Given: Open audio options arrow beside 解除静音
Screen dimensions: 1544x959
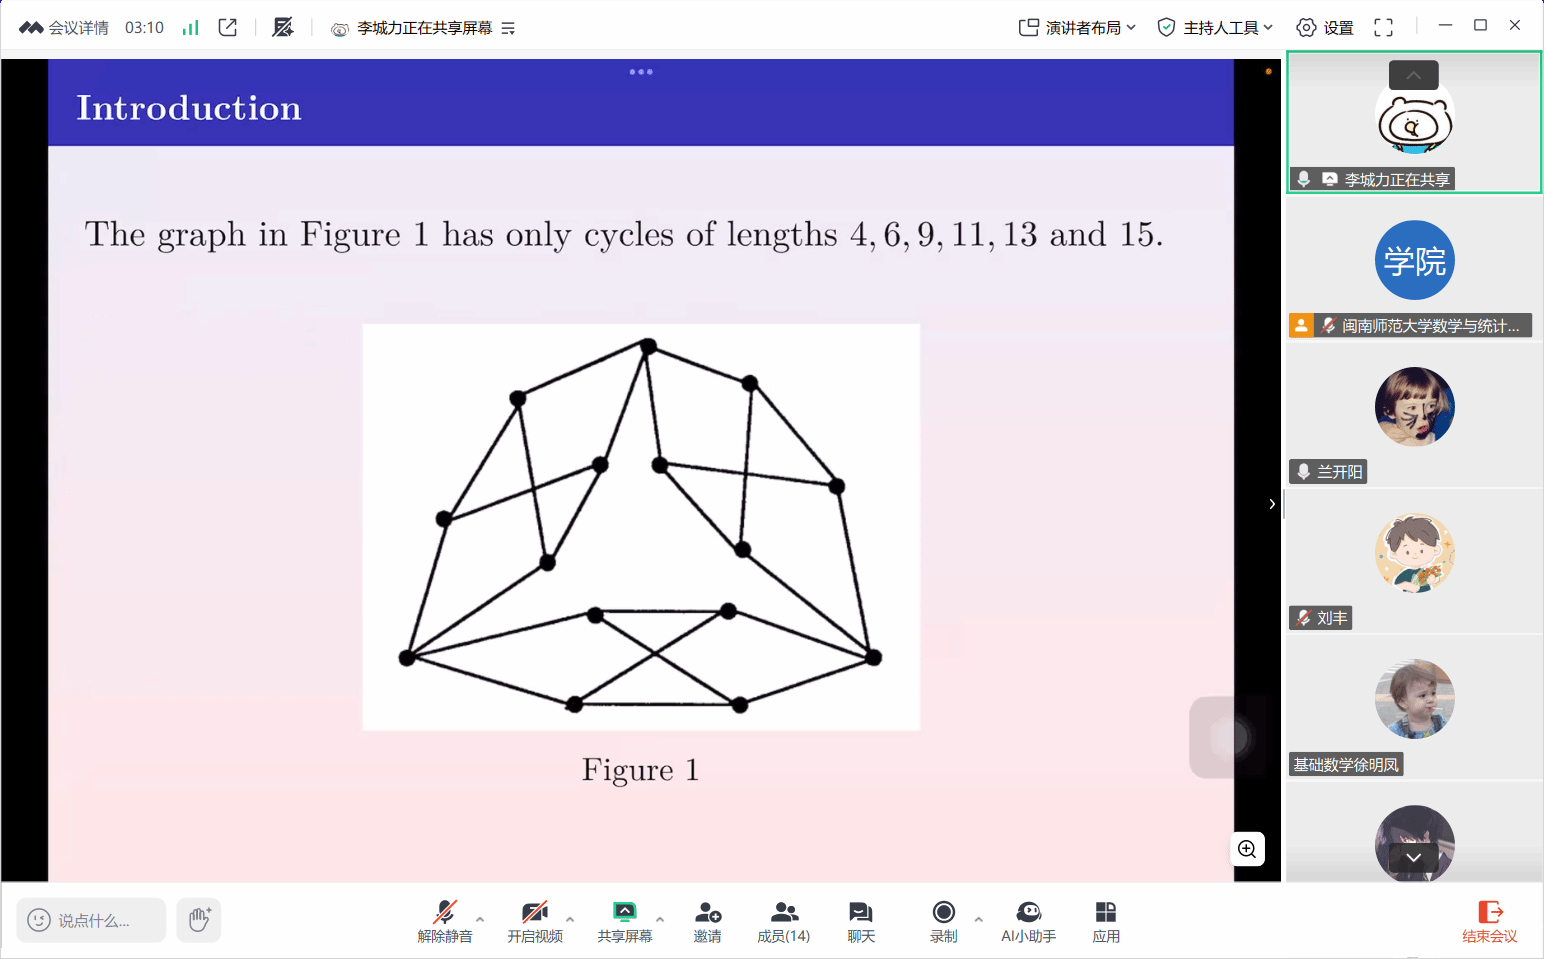Looking at the screenshot, I should (x=480, y=919).
